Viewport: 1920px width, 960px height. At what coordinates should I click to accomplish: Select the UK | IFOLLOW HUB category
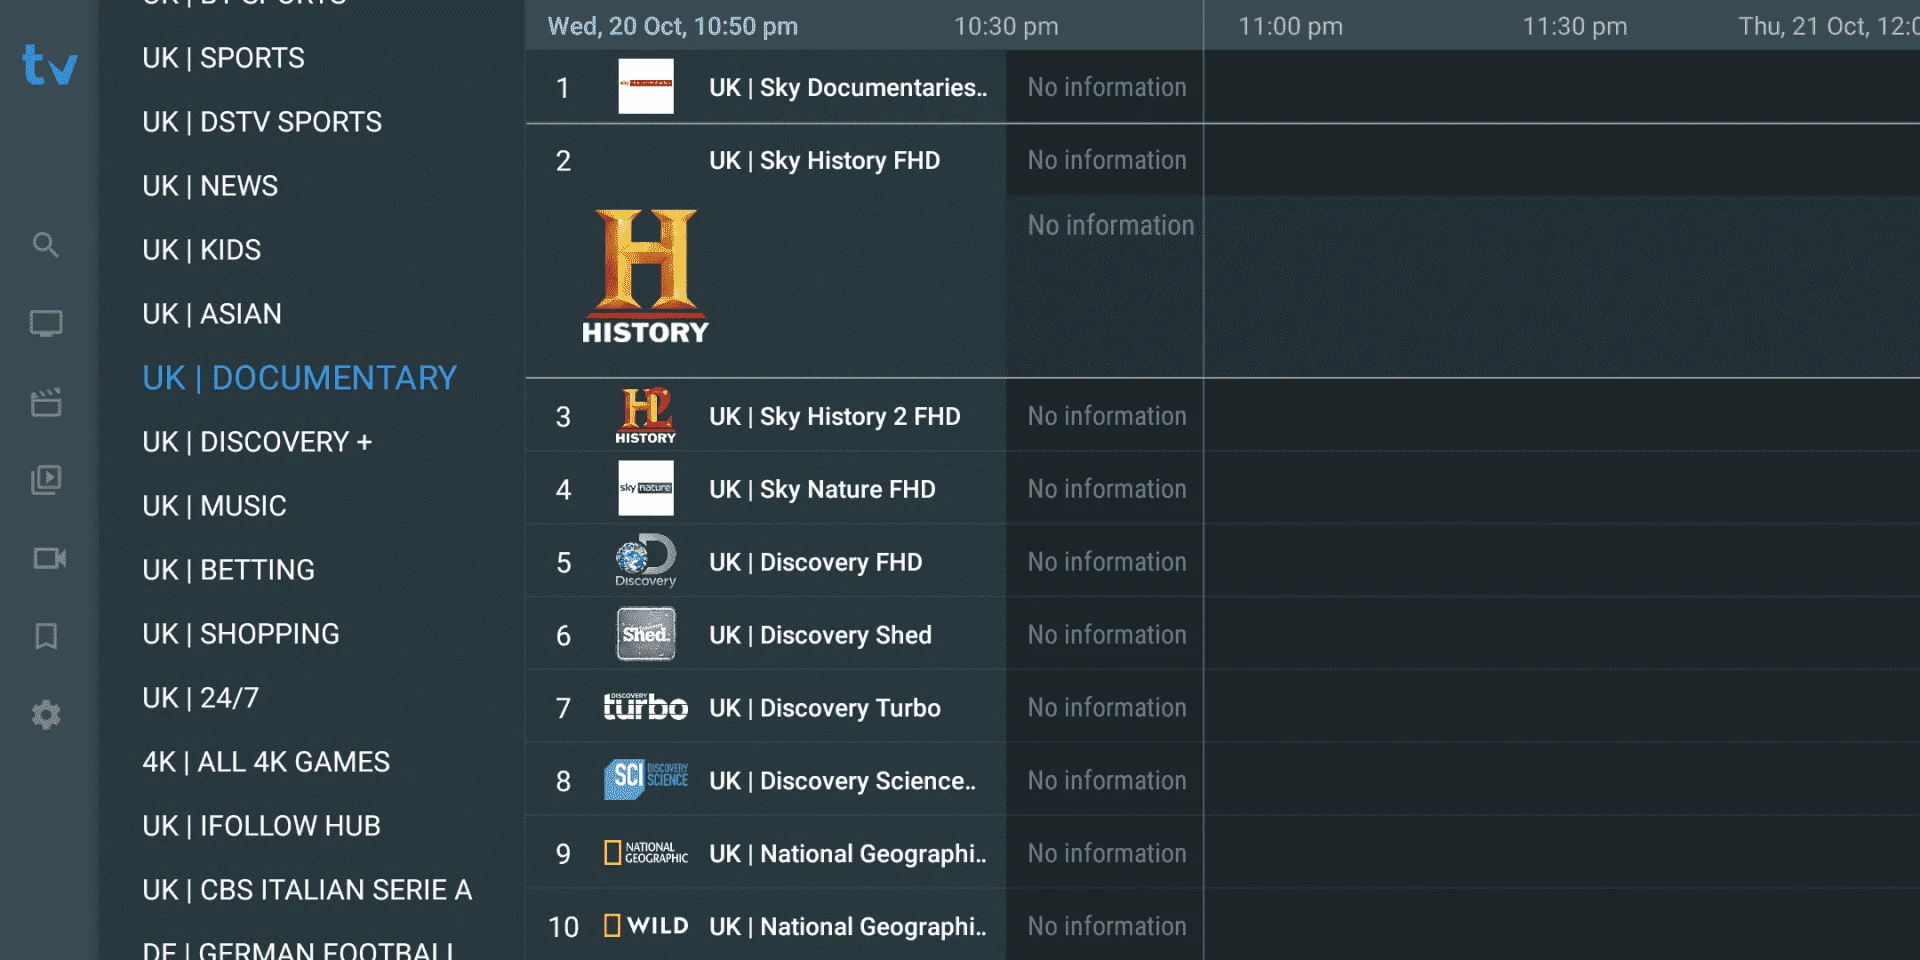(x=261, y=826)
